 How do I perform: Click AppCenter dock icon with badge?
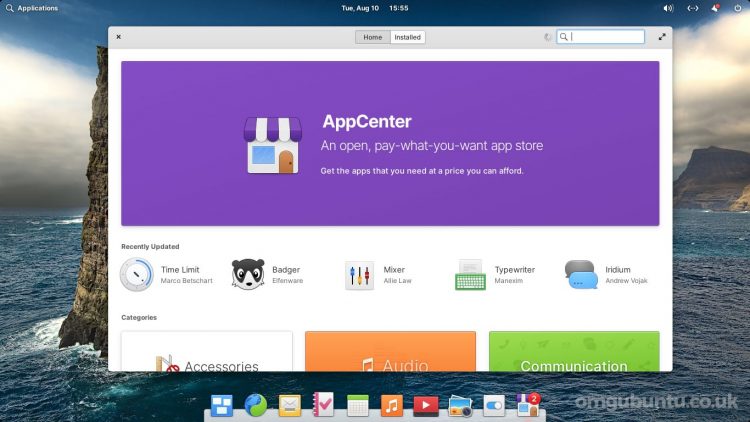(528, 405)
